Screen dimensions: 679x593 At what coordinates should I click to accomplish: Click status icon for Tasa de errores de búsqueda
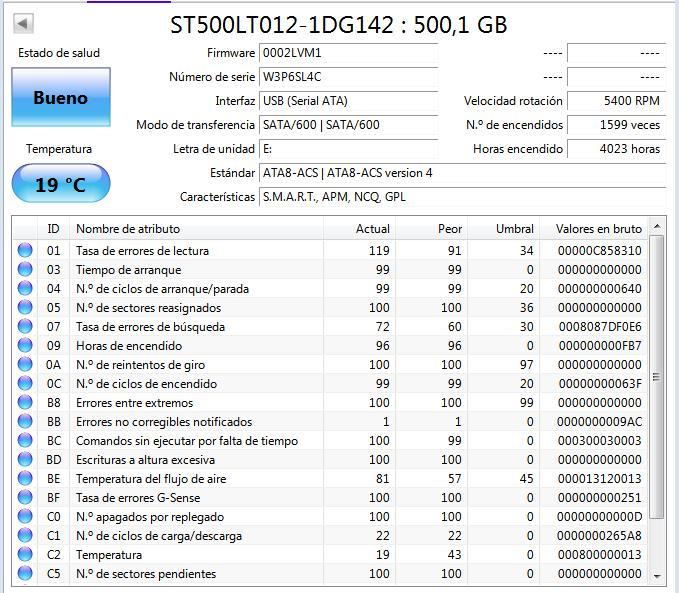[25, 326]
